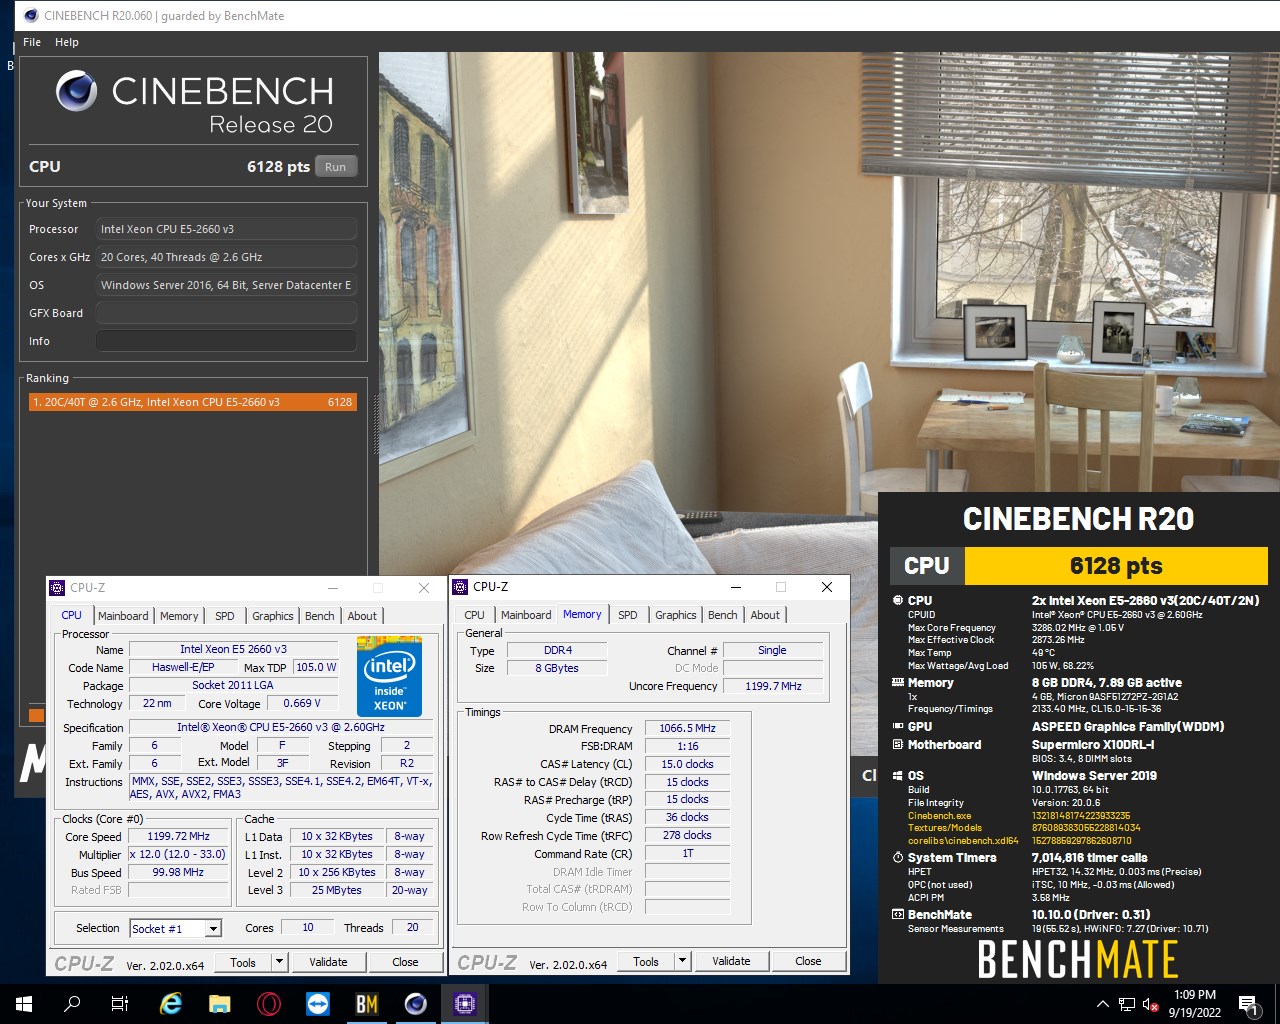This screenshot has width=1280, height=1024.
Task: Click the Processor field Intel Xeon E5-2660 v3
Action: coord(226,229)
